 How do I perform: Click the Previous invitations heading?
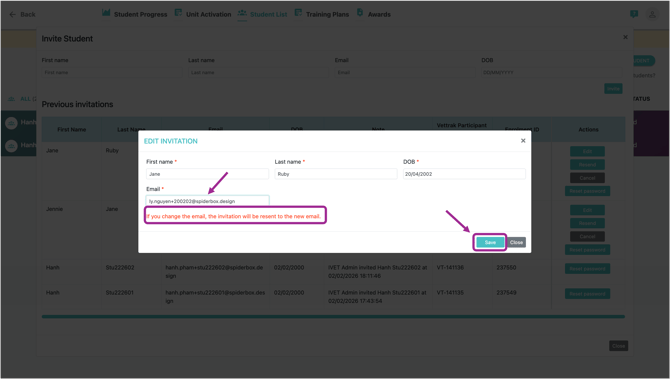pyautogui.click(x=77, y=104)
